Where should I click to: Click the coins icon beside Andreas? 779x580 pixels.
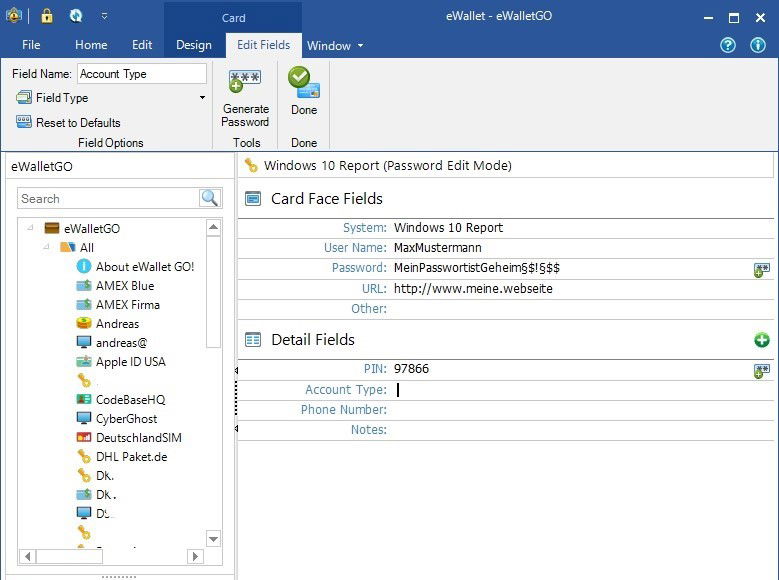(x=84, y=323)
